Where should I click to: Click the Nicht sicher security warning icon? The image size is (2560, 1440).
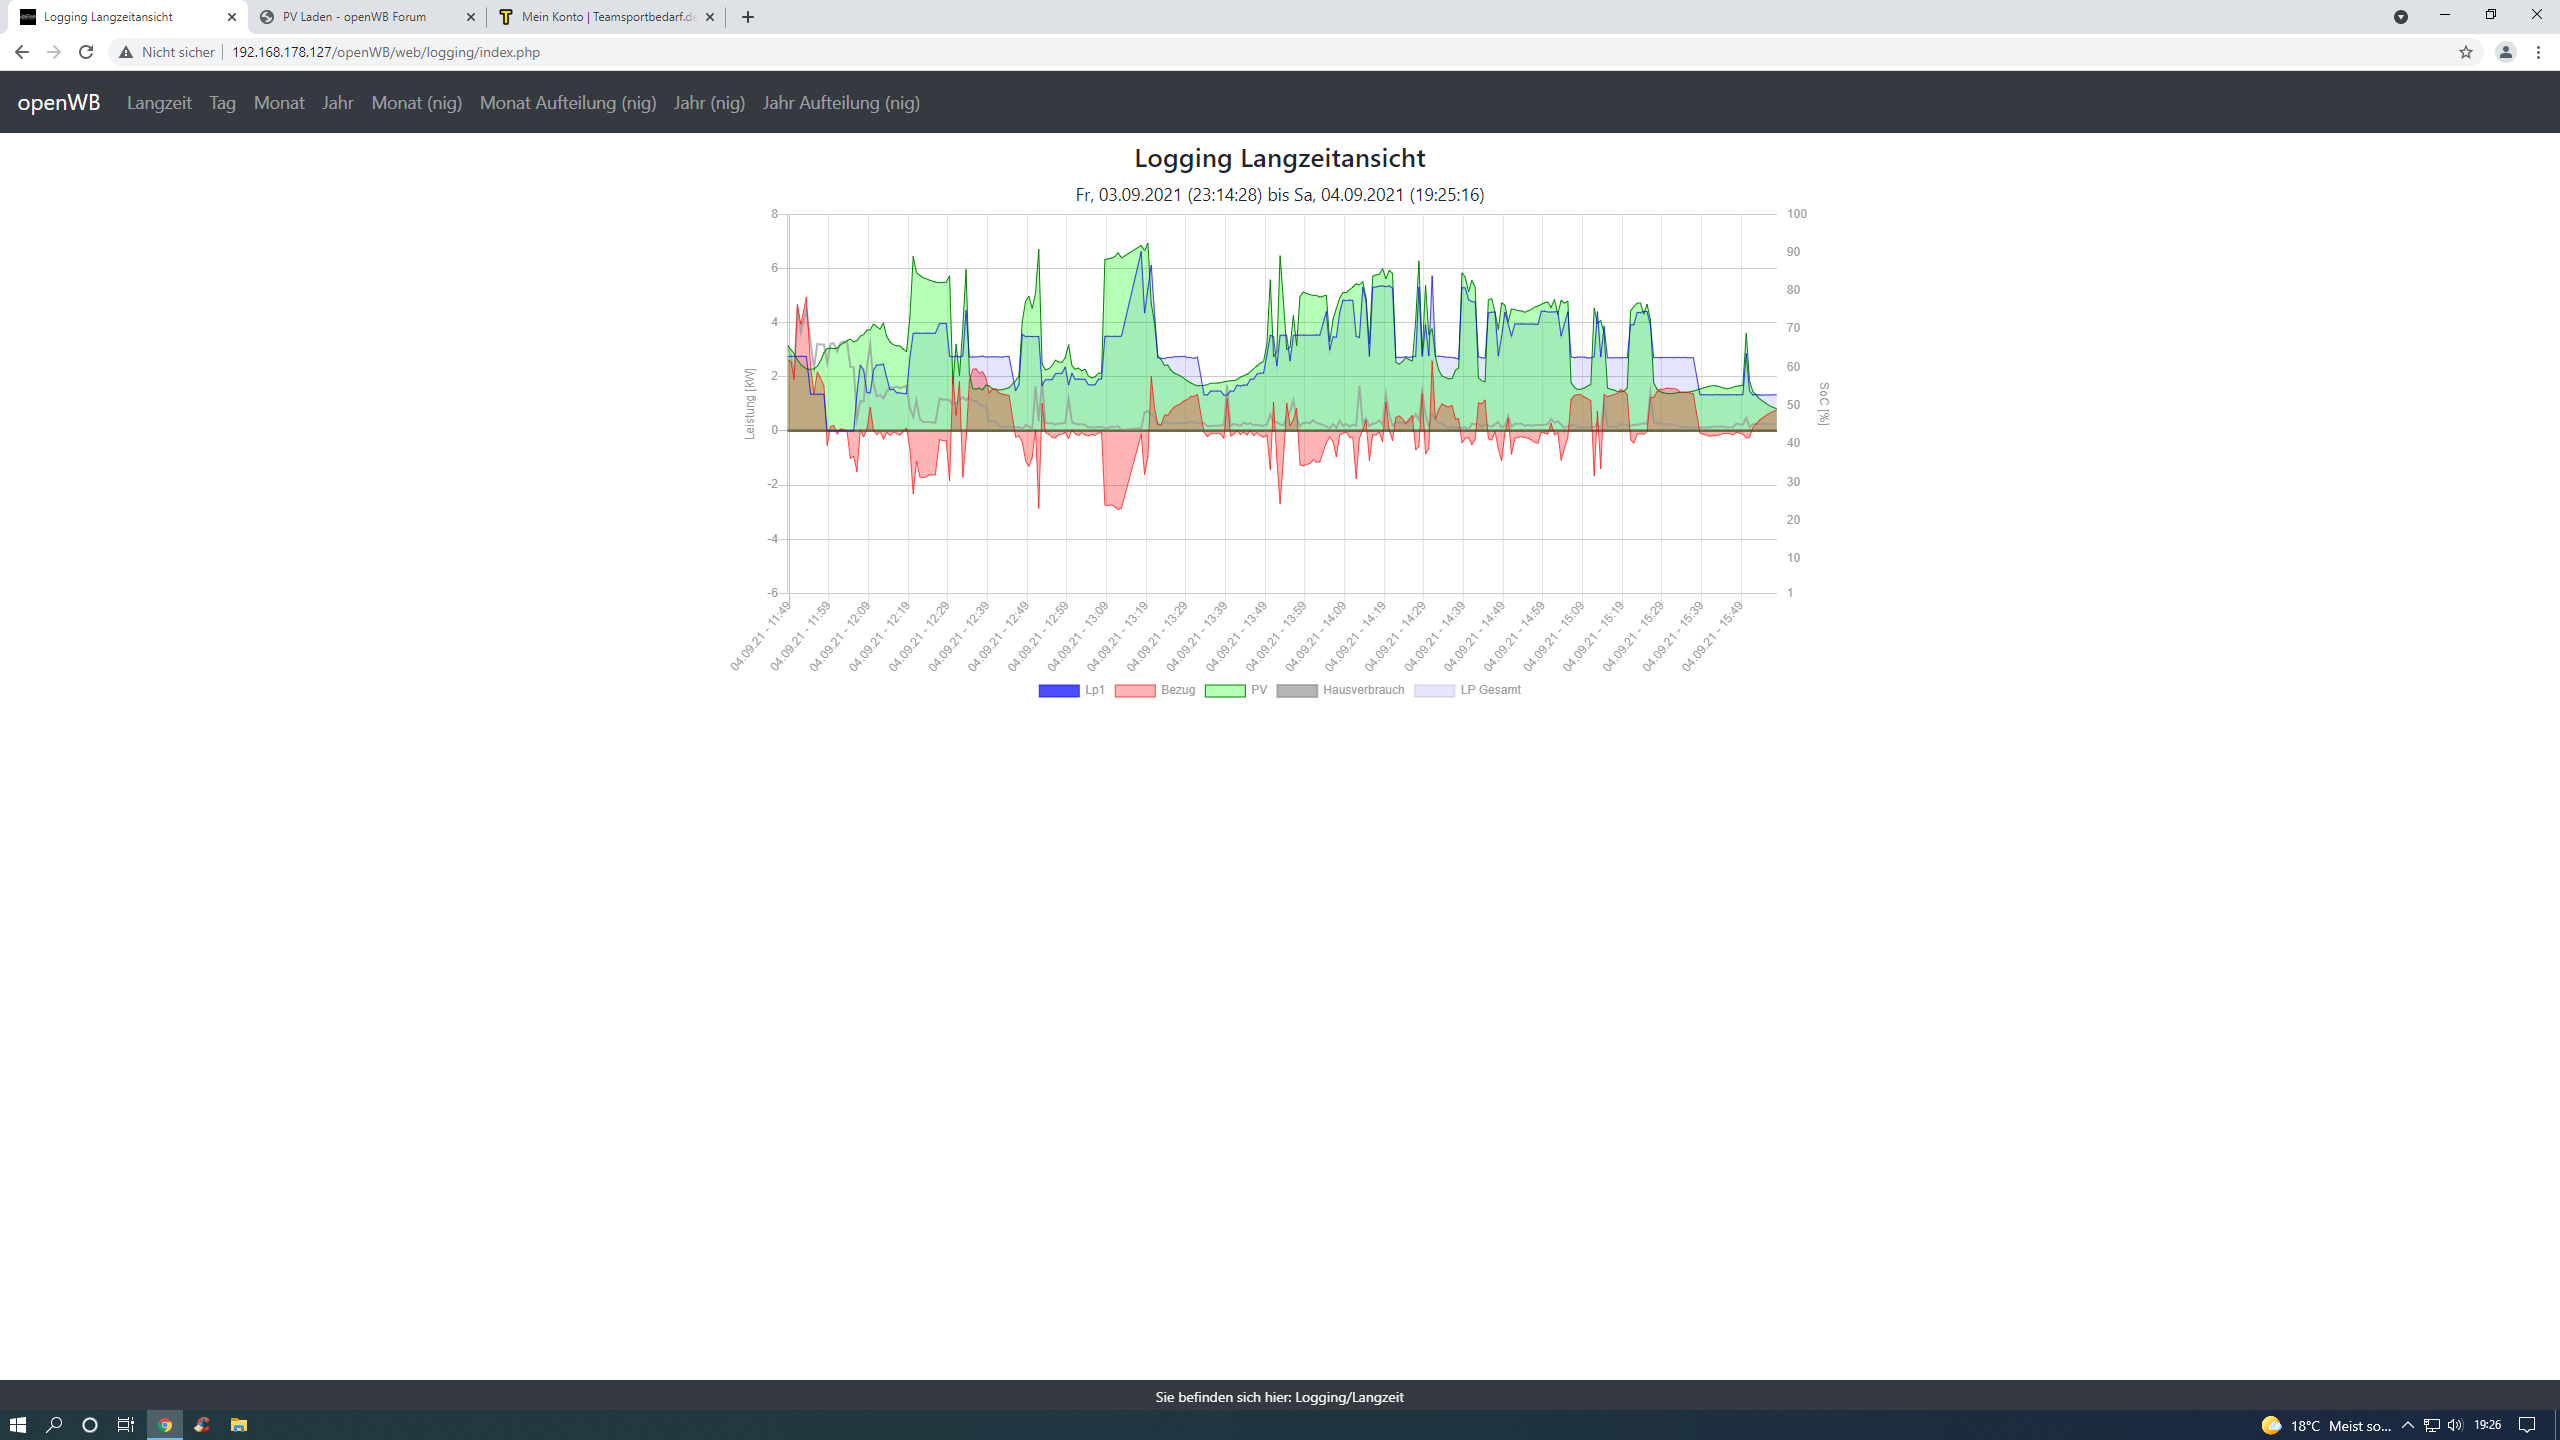coord(126,52)
